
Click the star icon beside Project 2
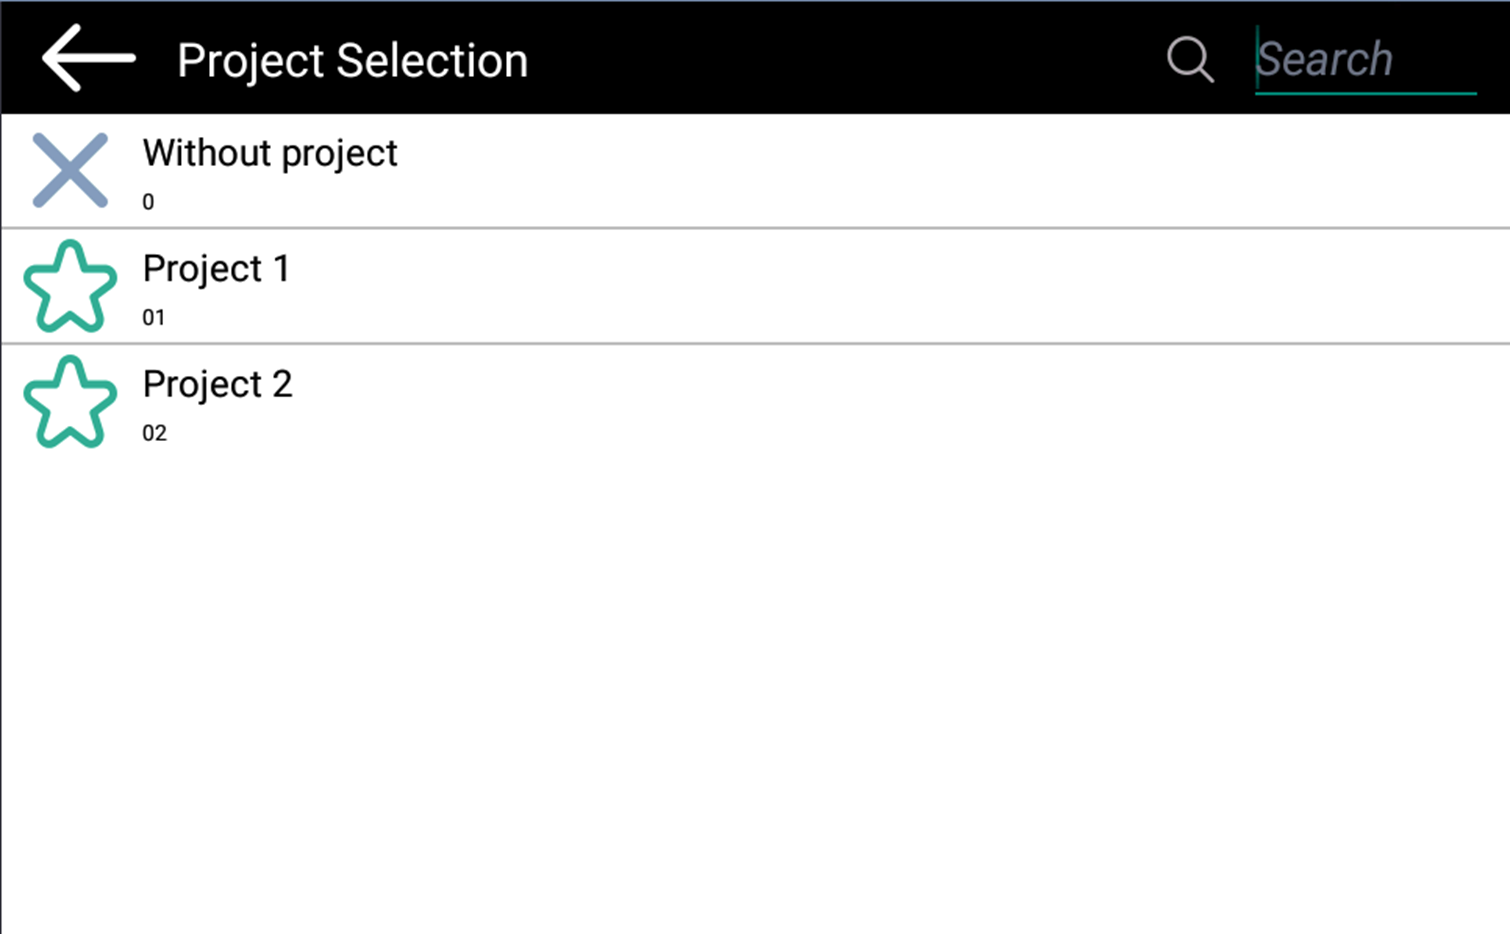point(70,402)
